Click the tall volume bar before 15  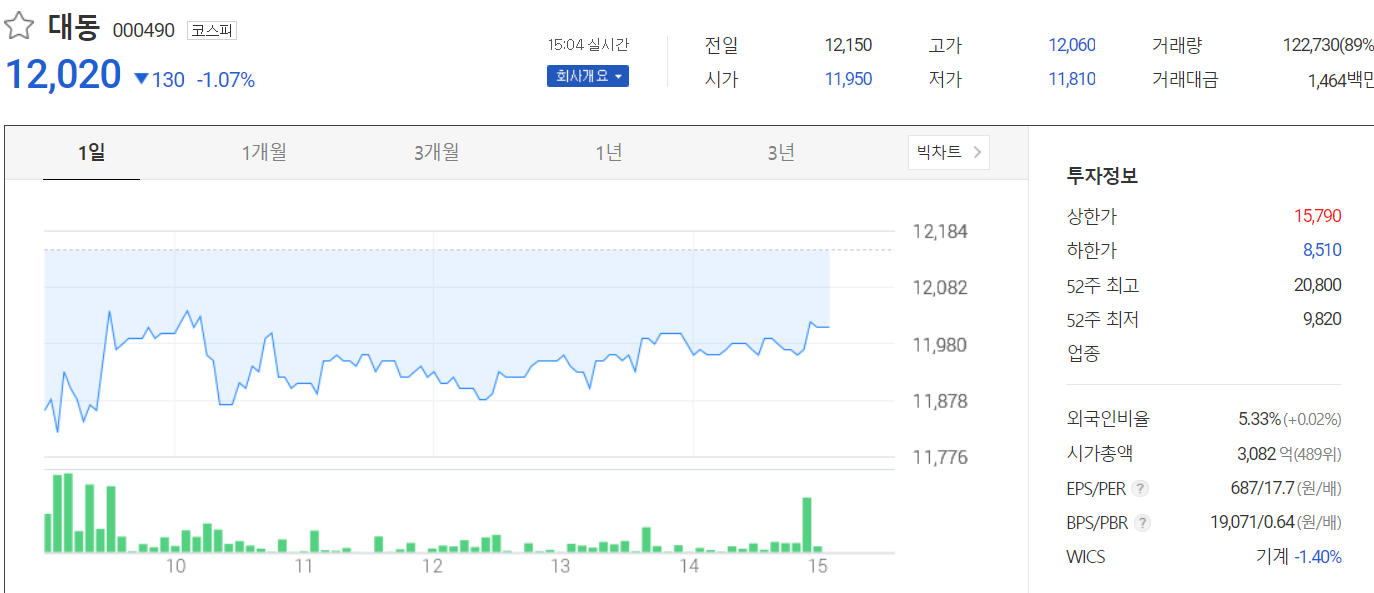coord(807,524)
